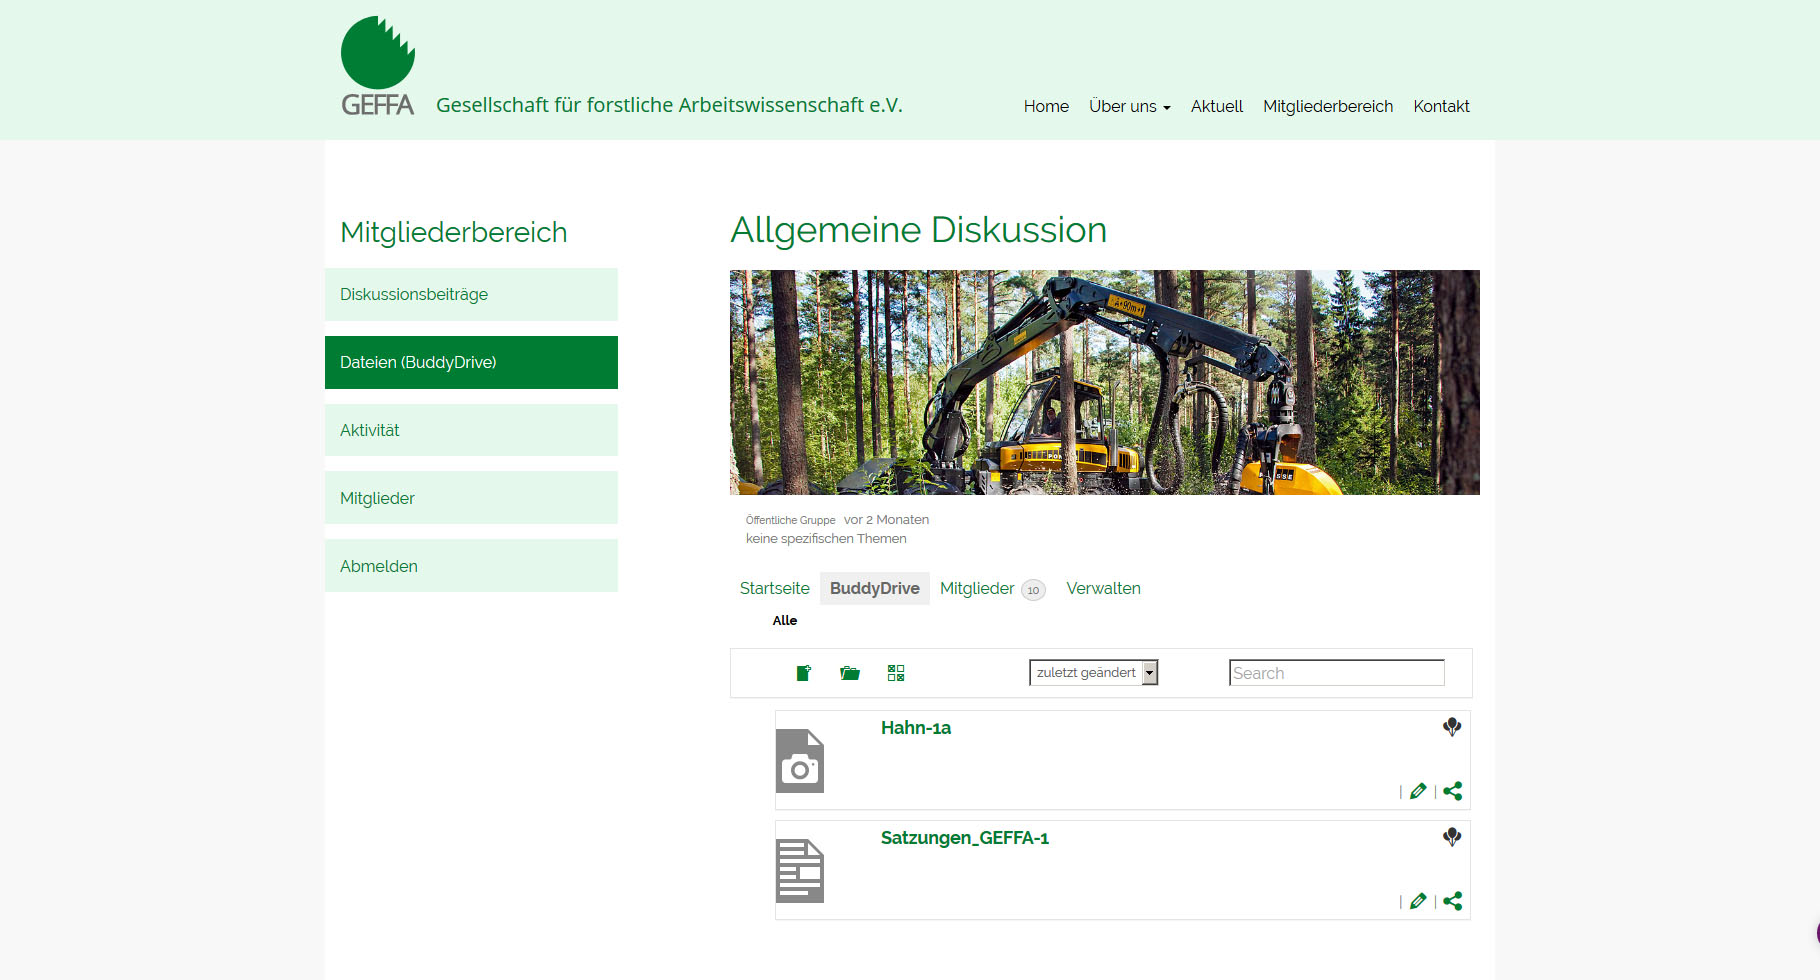Go to Kontakt in the top navigation
The height and width of the screenshot is (980, 1820).
1441,106
